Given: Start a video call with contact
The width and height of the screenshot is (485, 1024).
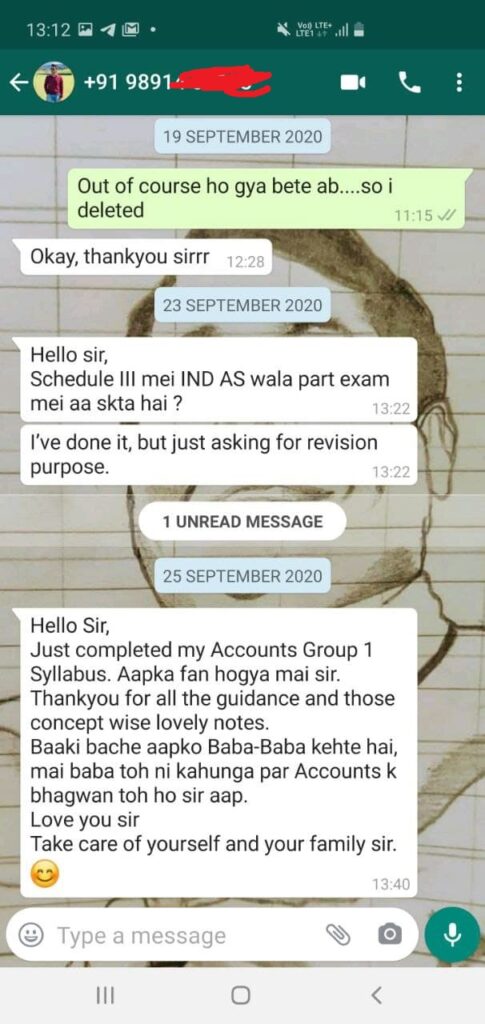Looking at the screenshot, I should tap(353, 82).
